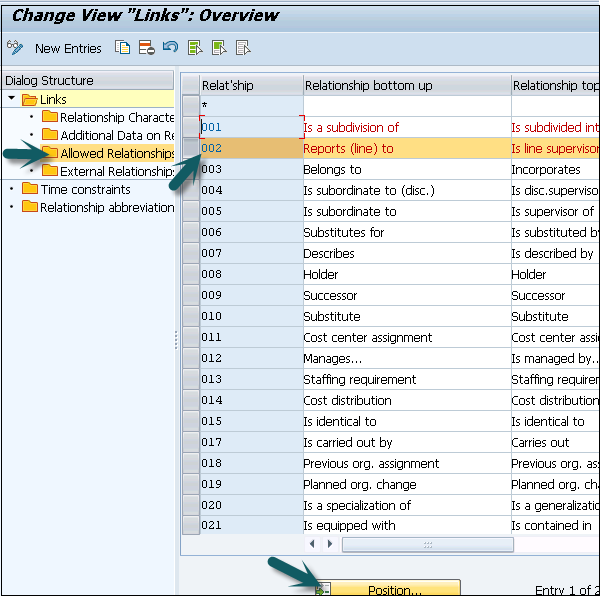Screen dimensions: 600x596
Task: Click the Relat'ship column header
Action: click(x=250, y=85)
